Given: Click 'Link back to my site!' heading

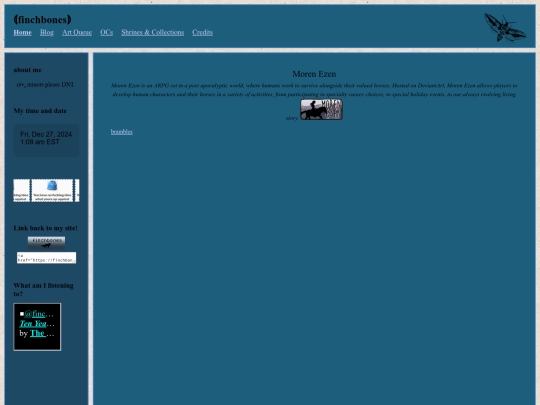Looking at the screenshot, I should (45, 228).
